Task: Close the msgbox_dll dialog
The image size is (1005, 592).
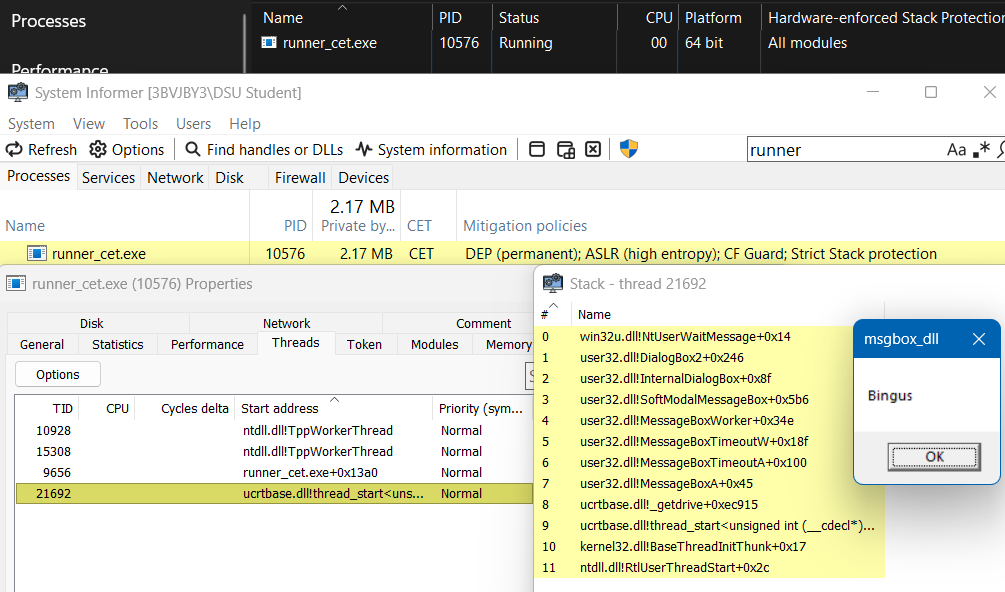Action: click(979, 339)
